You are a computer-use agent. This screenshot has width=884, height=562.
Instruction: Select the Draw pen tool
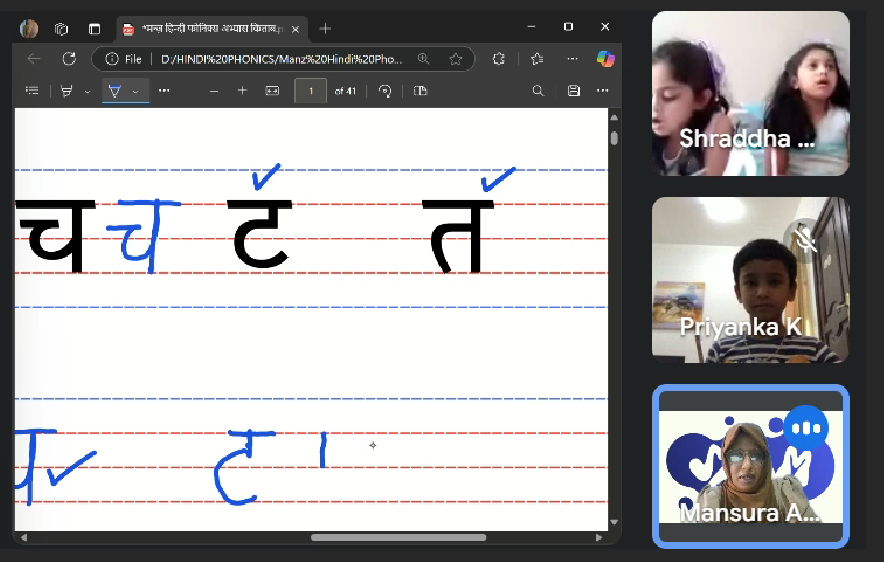coord(114,91)
